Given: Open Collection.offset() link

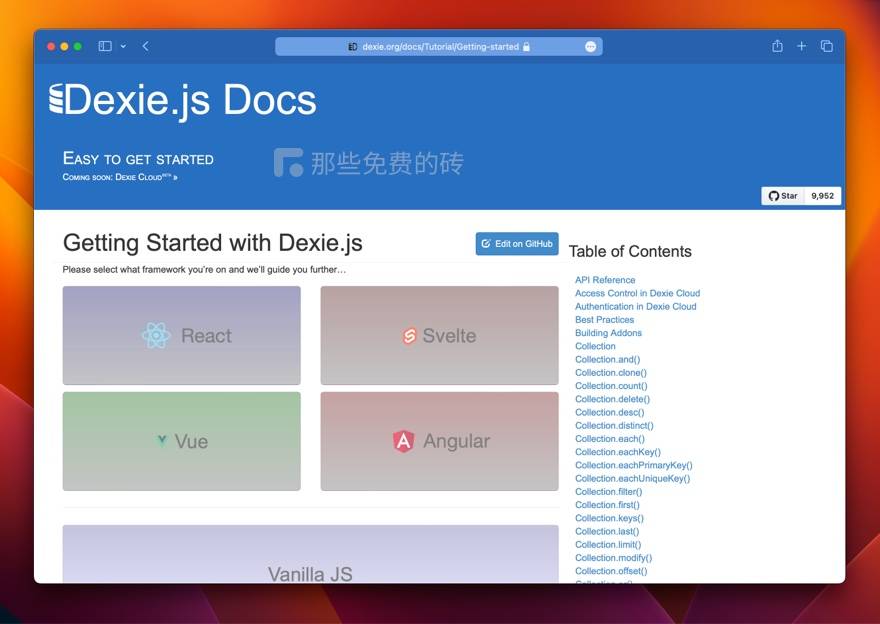Looking at the screenshot, I should coord(611,571).
